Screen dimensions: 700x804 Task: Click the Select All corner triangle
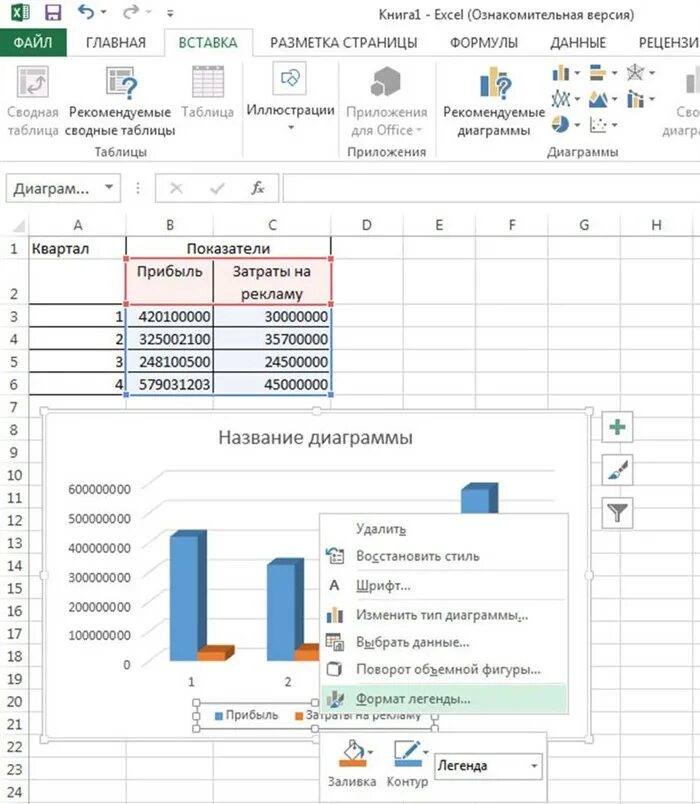pos(18,226)
